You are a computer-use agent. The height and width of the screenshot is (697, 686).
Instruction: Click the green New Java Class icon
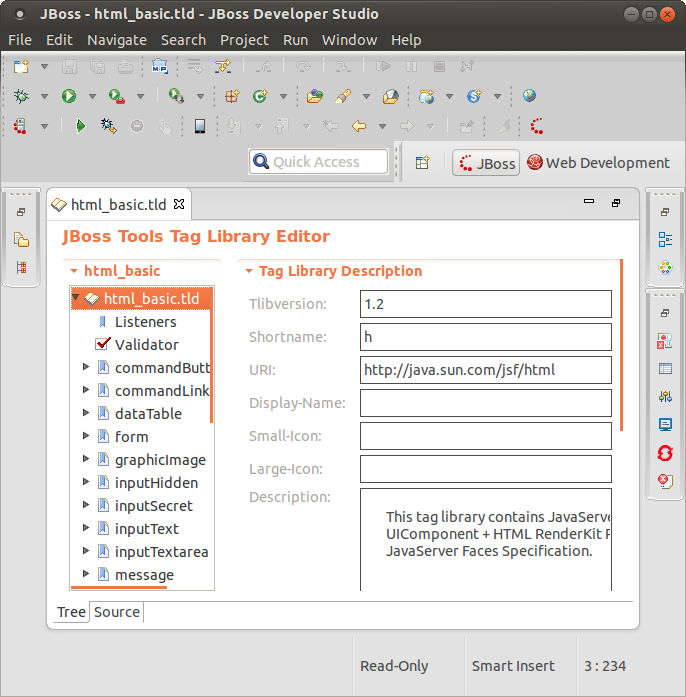pos(260,96)
